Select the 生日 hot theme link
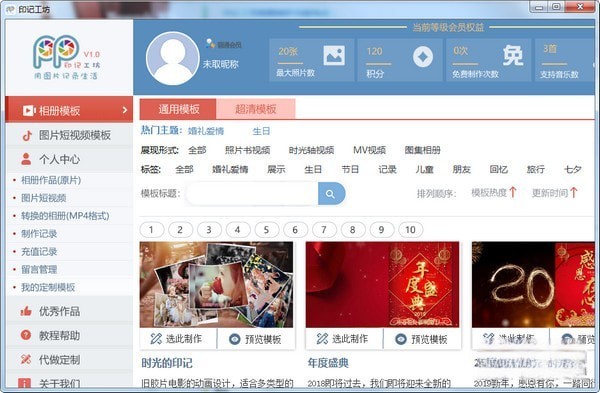 pyautogui.click(x=261, y=131)
